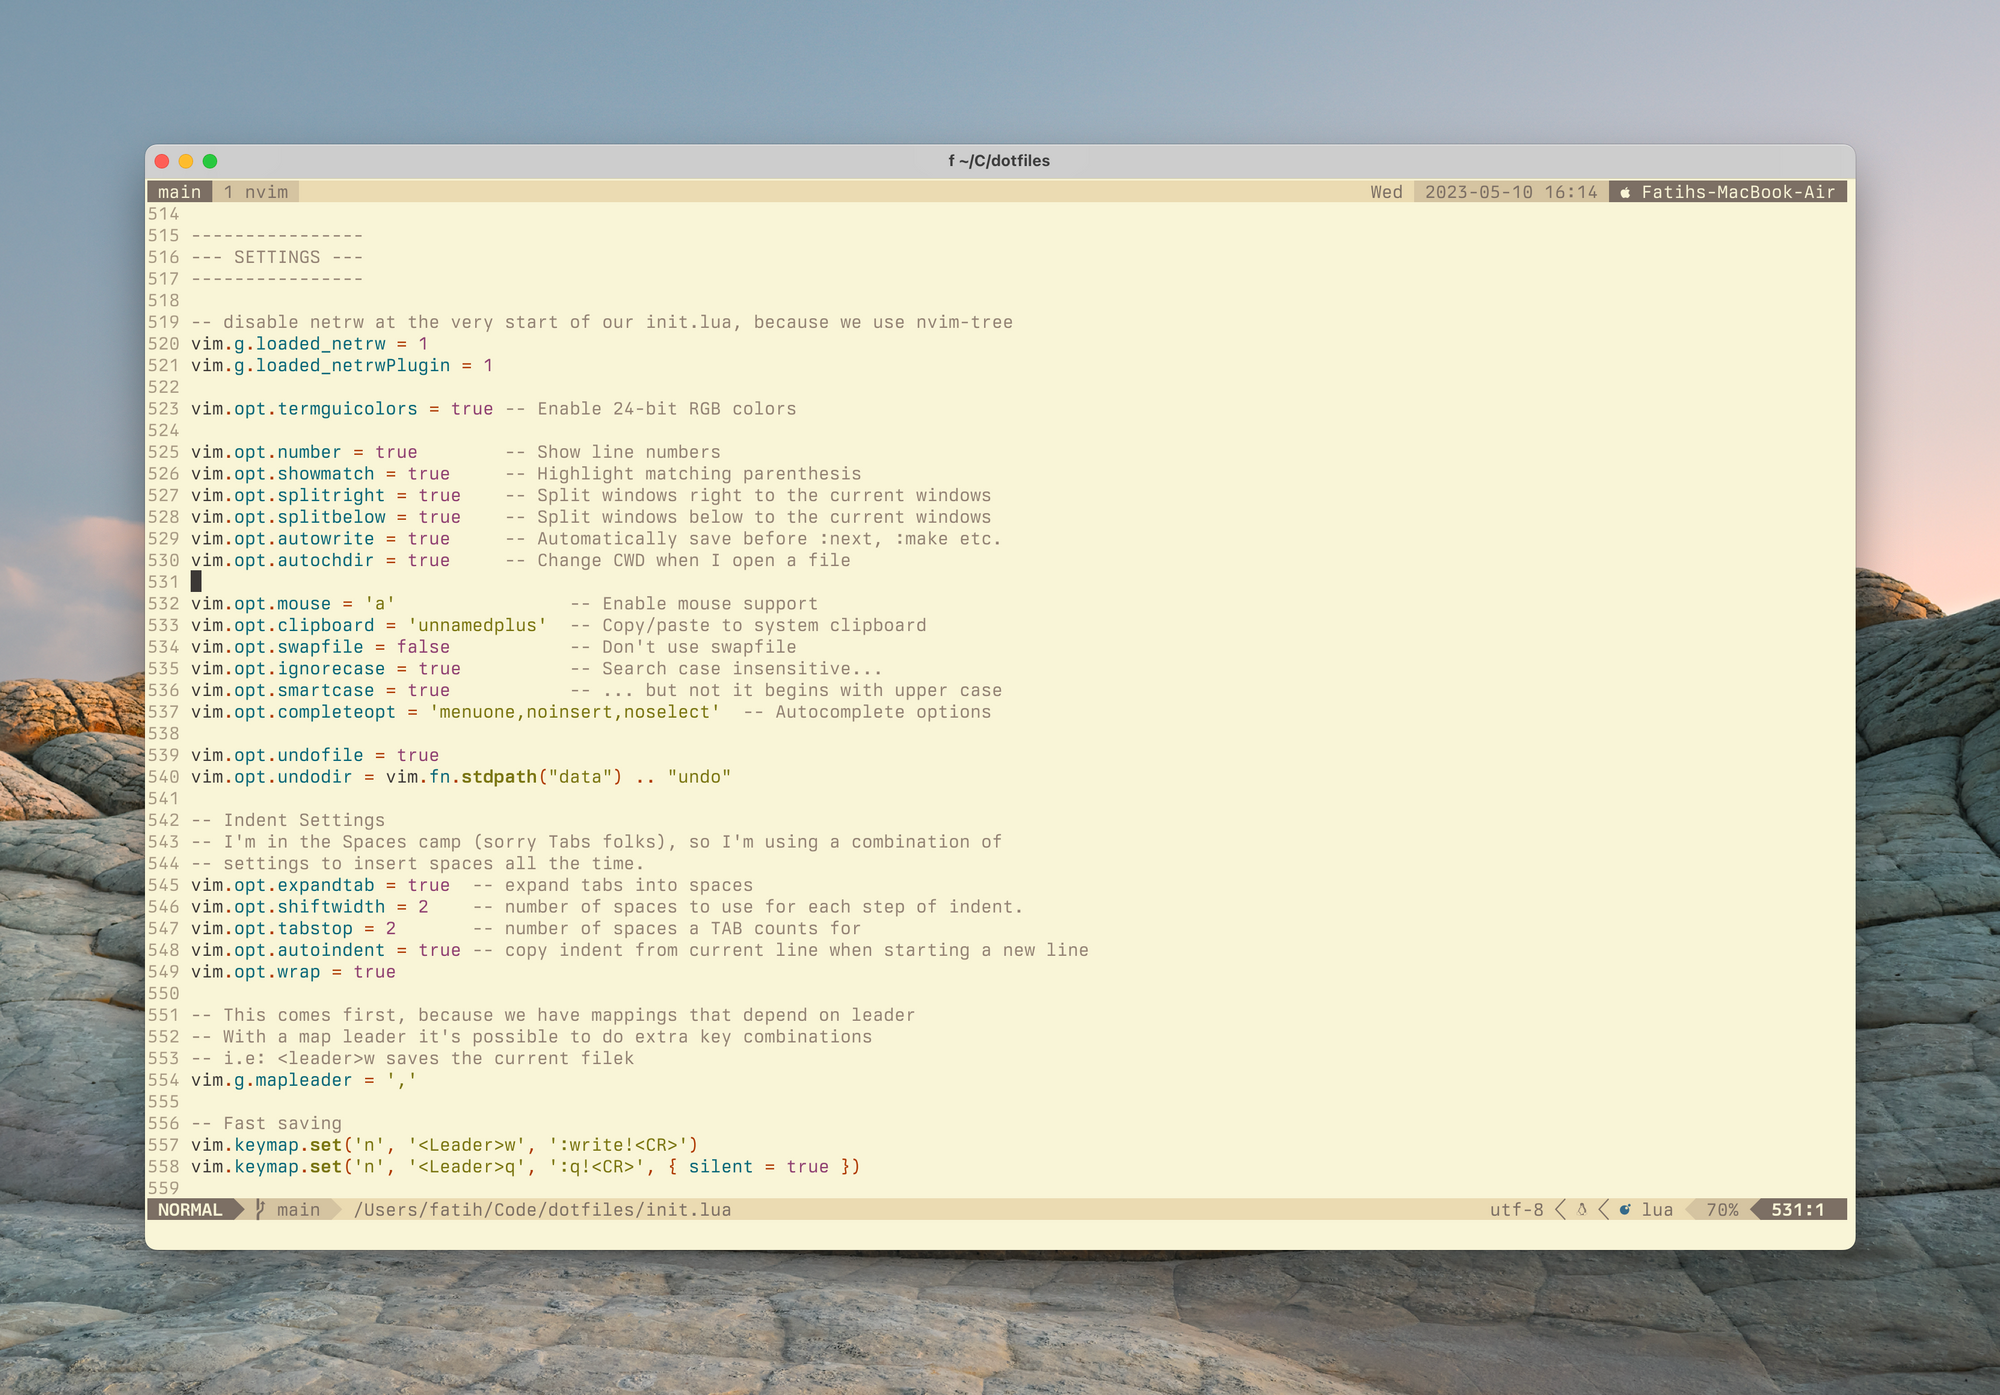Click line number 559 at bottom
The image size is (2000, 1395).
click(164, 1189)
